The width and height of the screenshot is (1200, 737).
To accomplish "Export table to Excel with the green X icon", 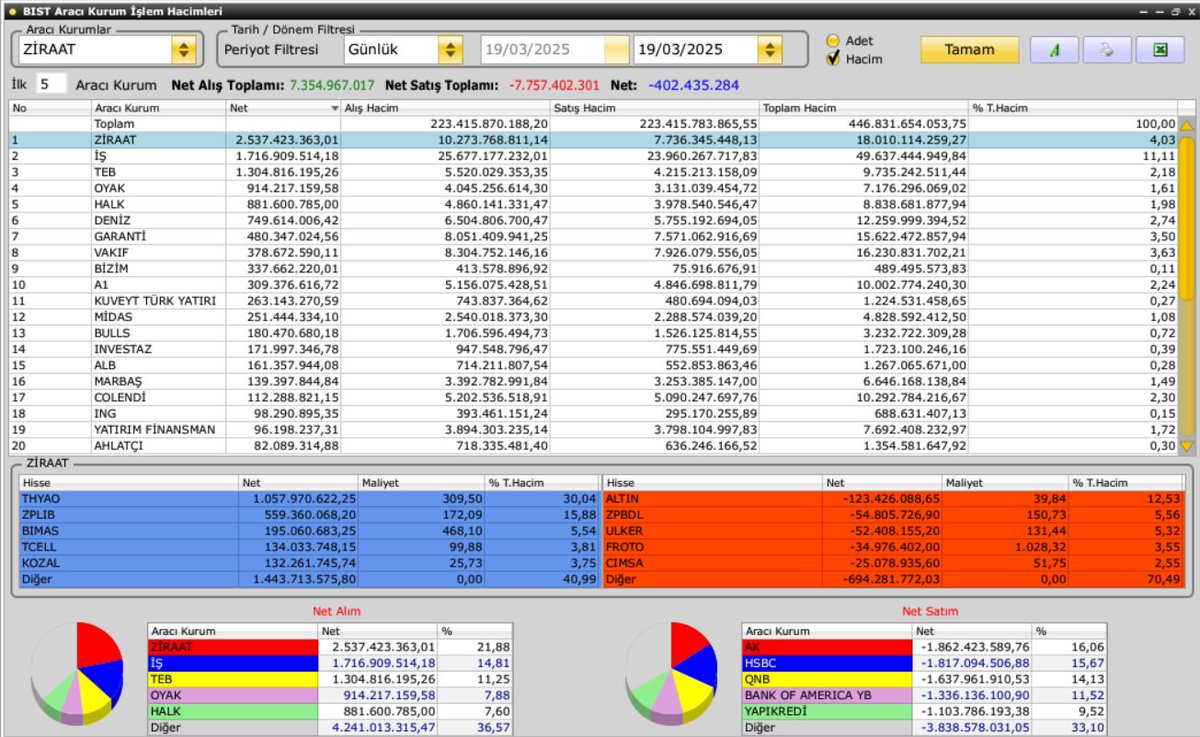I will [1161, 49].
